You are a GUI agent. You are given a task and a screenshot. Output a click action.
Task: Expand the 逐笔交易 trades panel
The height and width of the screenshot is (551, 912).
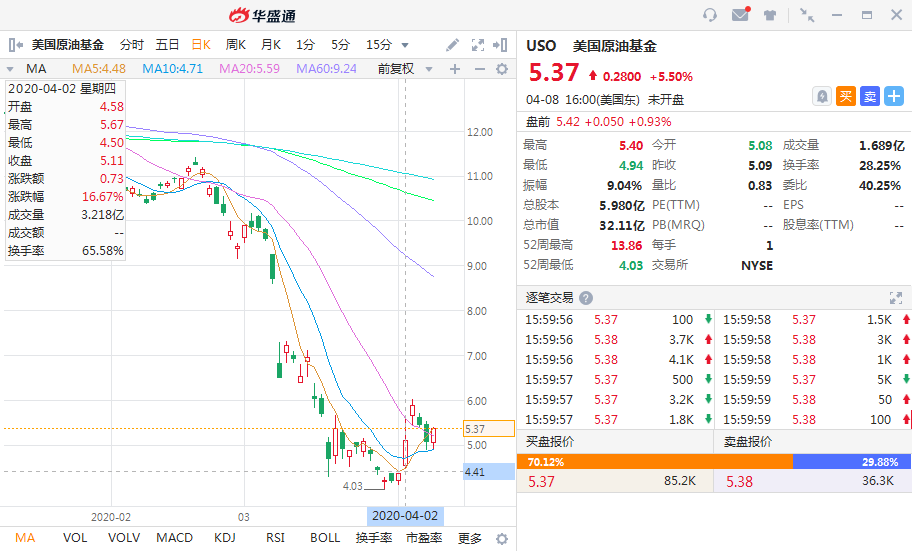tap(896, 298)
